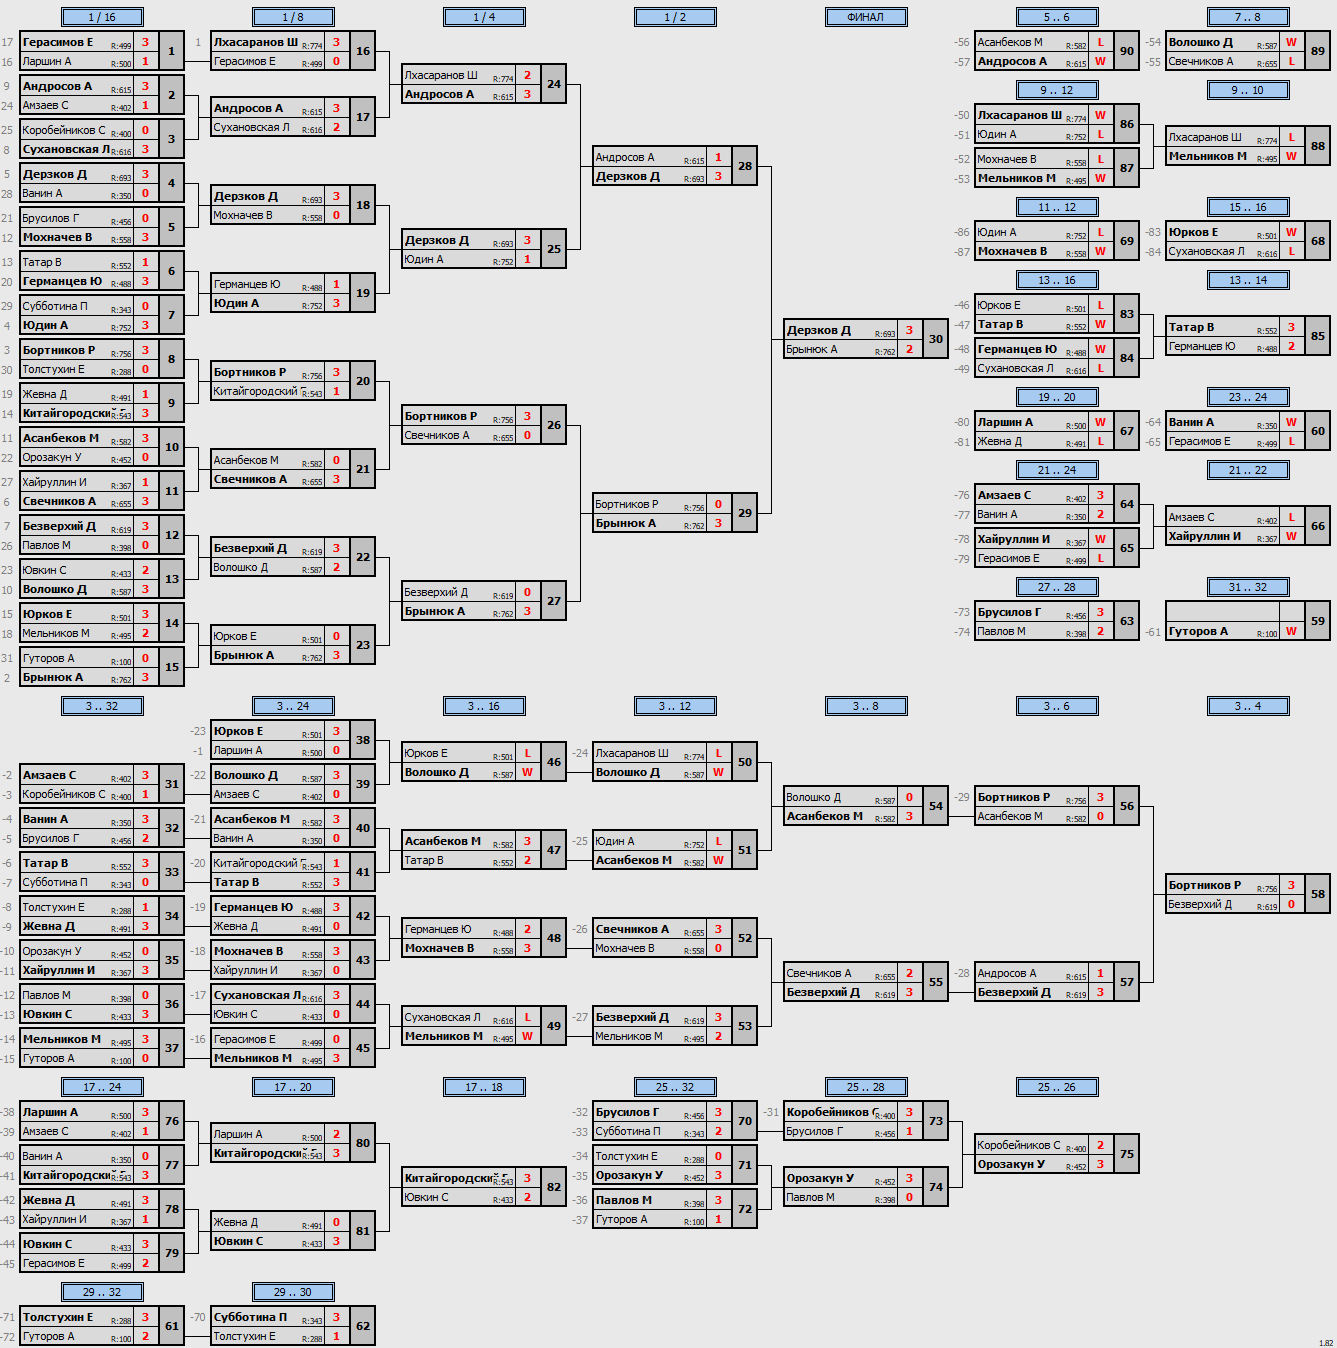1337x1348 pixels.
Task: Open the "1 / 2" round header
Action: [675, 17]
